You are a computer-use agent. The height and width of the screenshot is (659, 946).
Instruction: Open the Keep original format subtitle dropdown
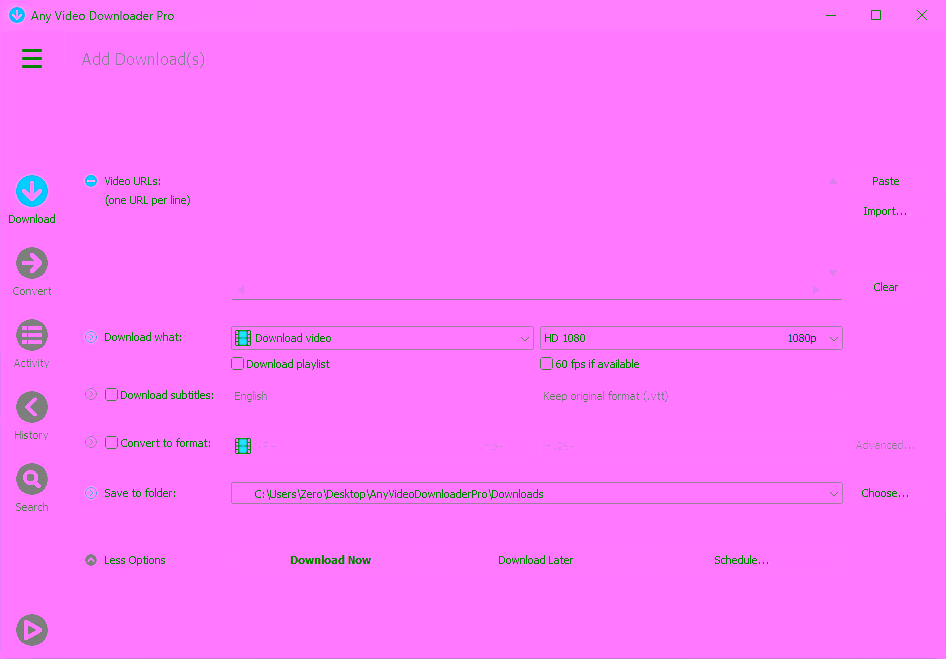pos(691,396)
